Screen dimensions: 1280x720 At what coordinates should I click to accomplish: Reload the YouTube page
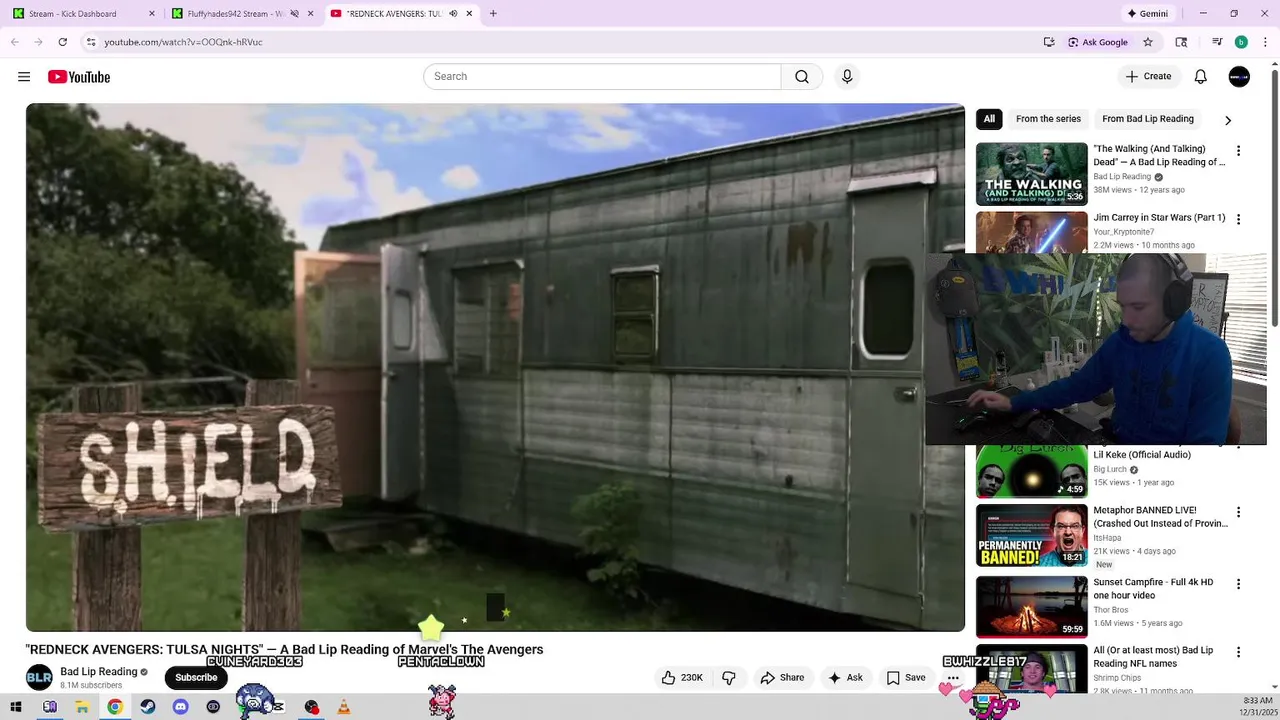[x=62, y=42]
